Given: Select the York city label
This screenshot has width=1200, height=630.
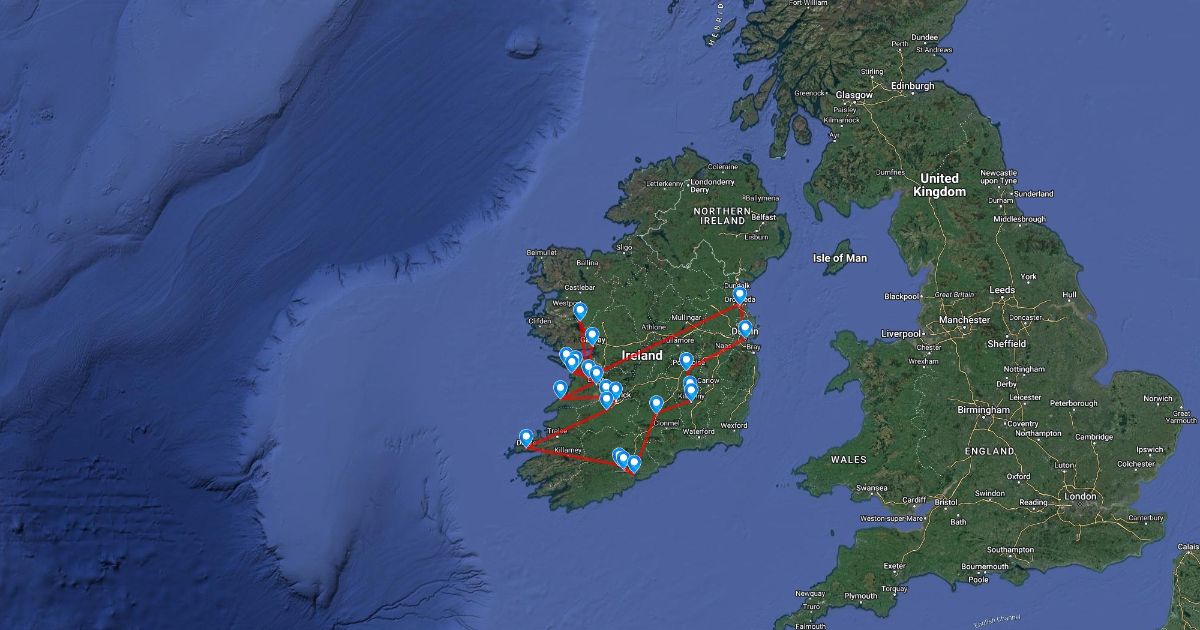Looking at the screenshot, I should coord(1029,276).
